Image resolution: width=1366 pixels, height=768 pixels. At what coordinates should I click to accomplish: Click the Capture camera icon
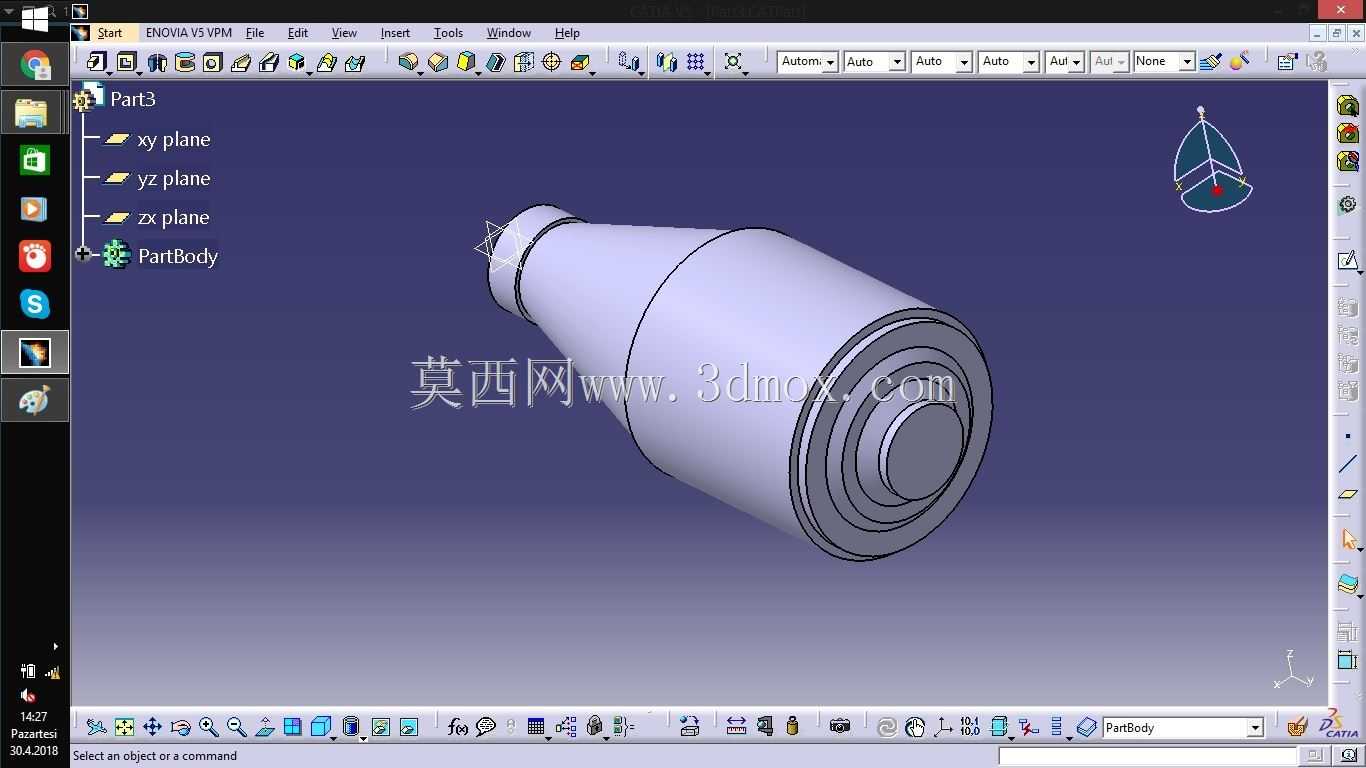(x=840, y=727)
